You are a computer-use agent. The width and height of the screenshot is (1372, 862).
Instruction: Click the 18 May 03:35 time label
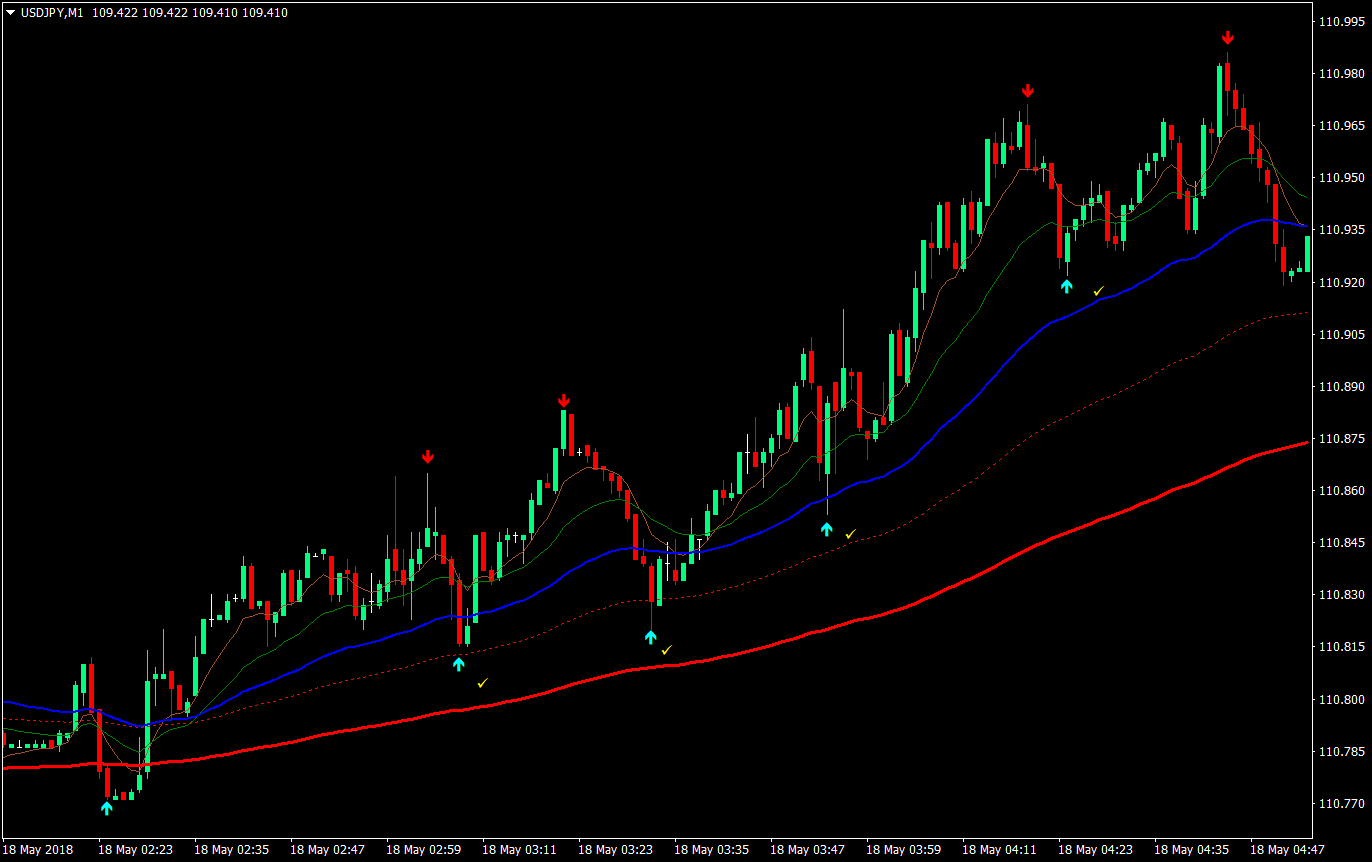(712, 849)
